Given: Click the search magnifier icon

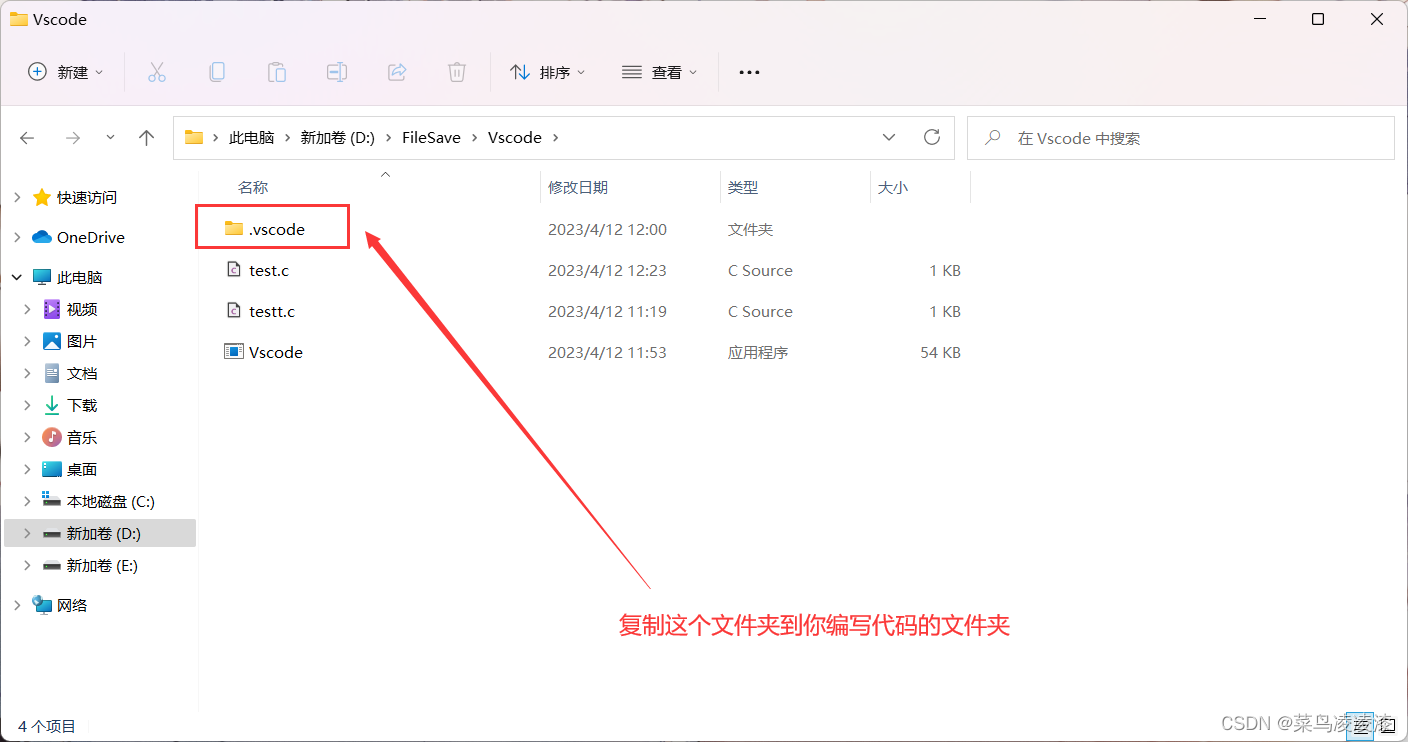Looking at the screenshot, I should point(993,138).
